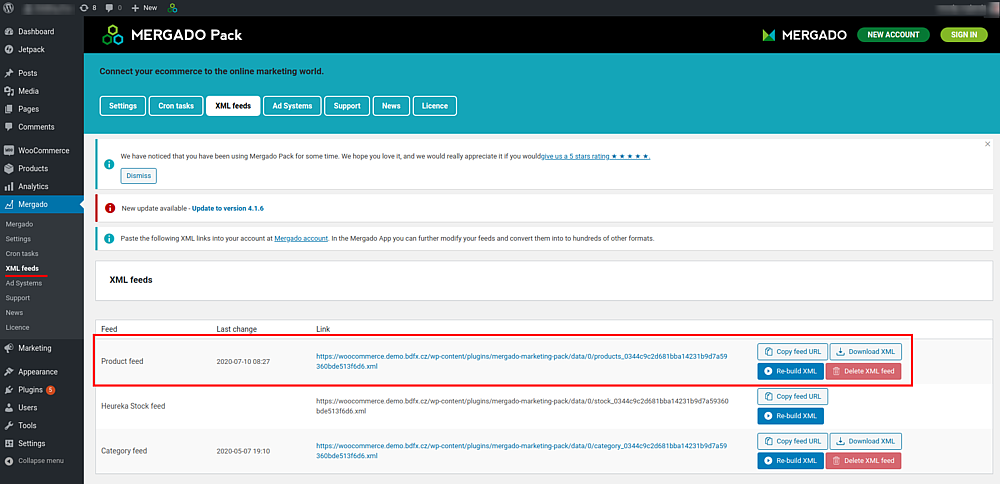Open the Media sidebar item
The width and height of the screenshot is (1000, 484).
tap(41, 91)
